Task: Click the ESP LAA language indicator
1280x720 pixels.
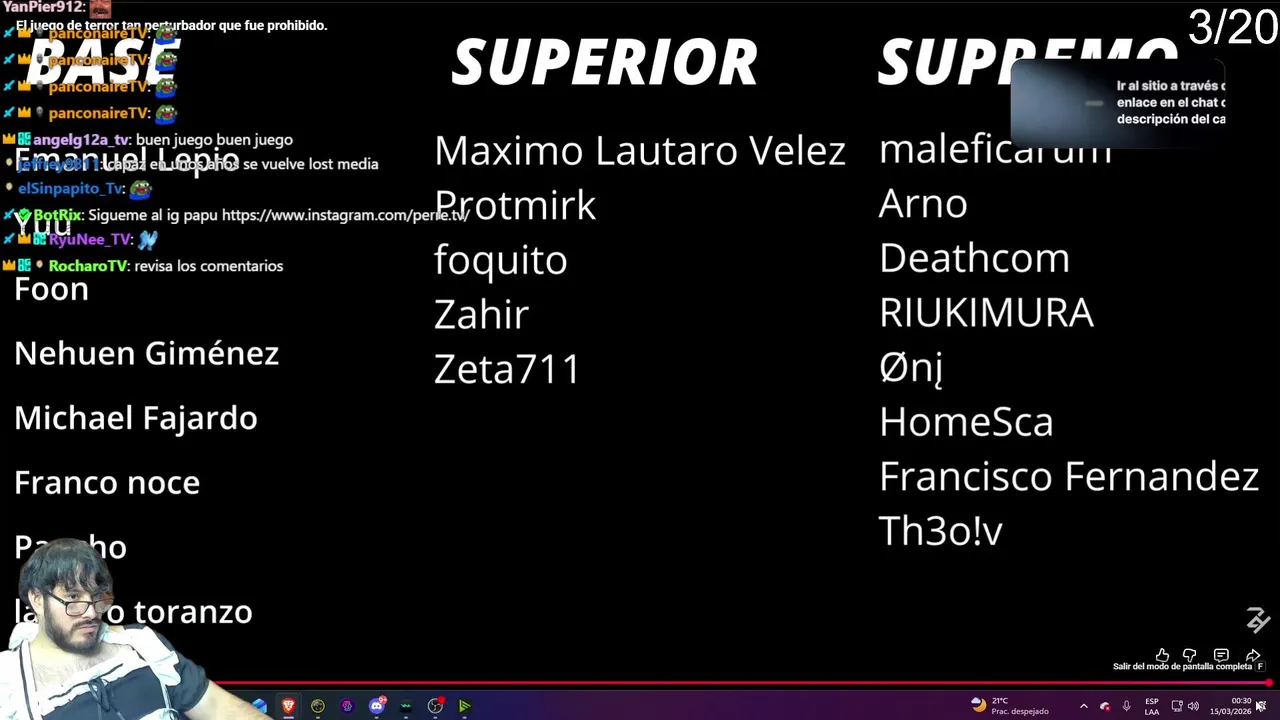Action: [1152, 706]
